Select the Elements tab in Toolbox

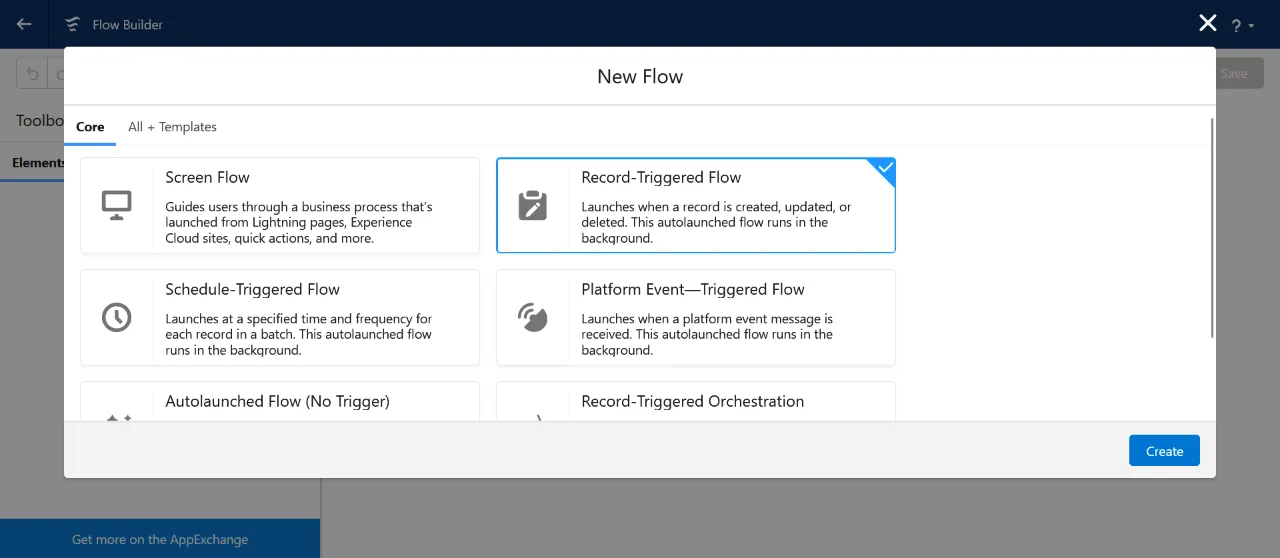click(39, 162)
